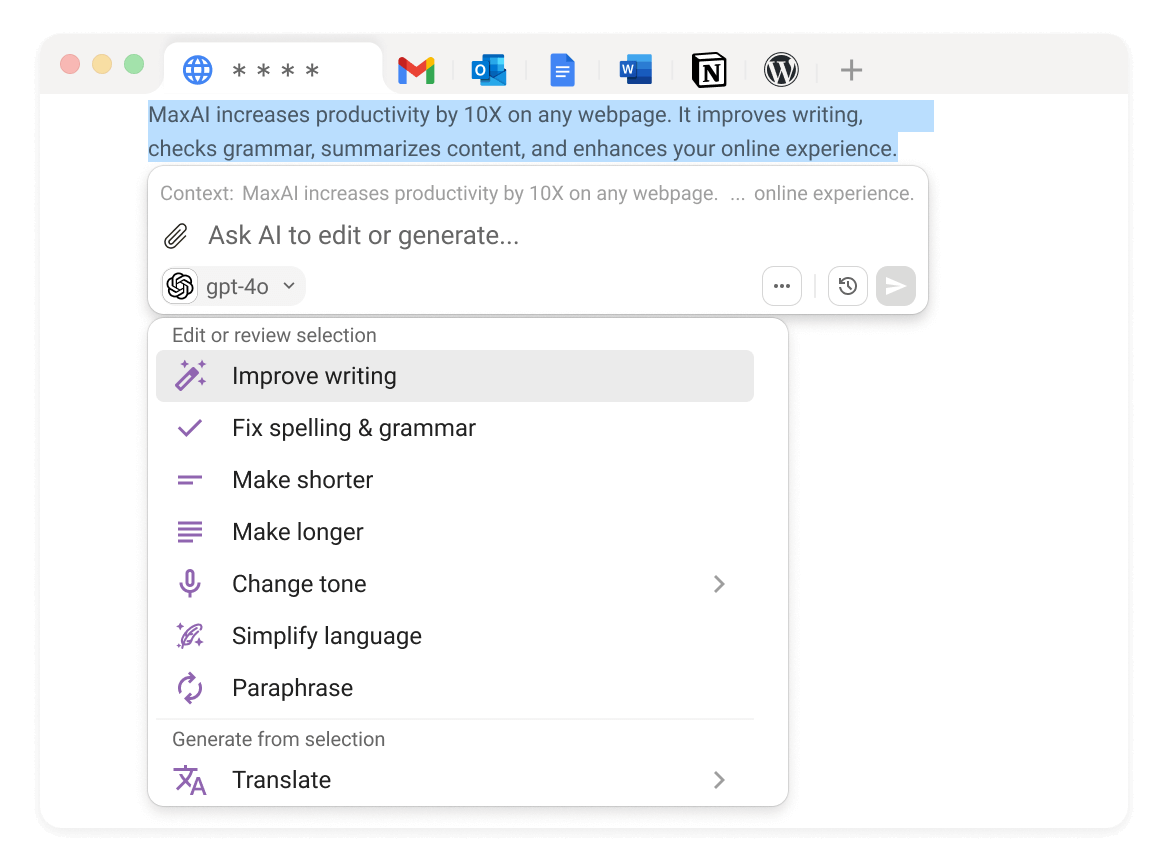Click the cycle arrows Paraphrase icon
1168x864 pixels.
[190, 688]
